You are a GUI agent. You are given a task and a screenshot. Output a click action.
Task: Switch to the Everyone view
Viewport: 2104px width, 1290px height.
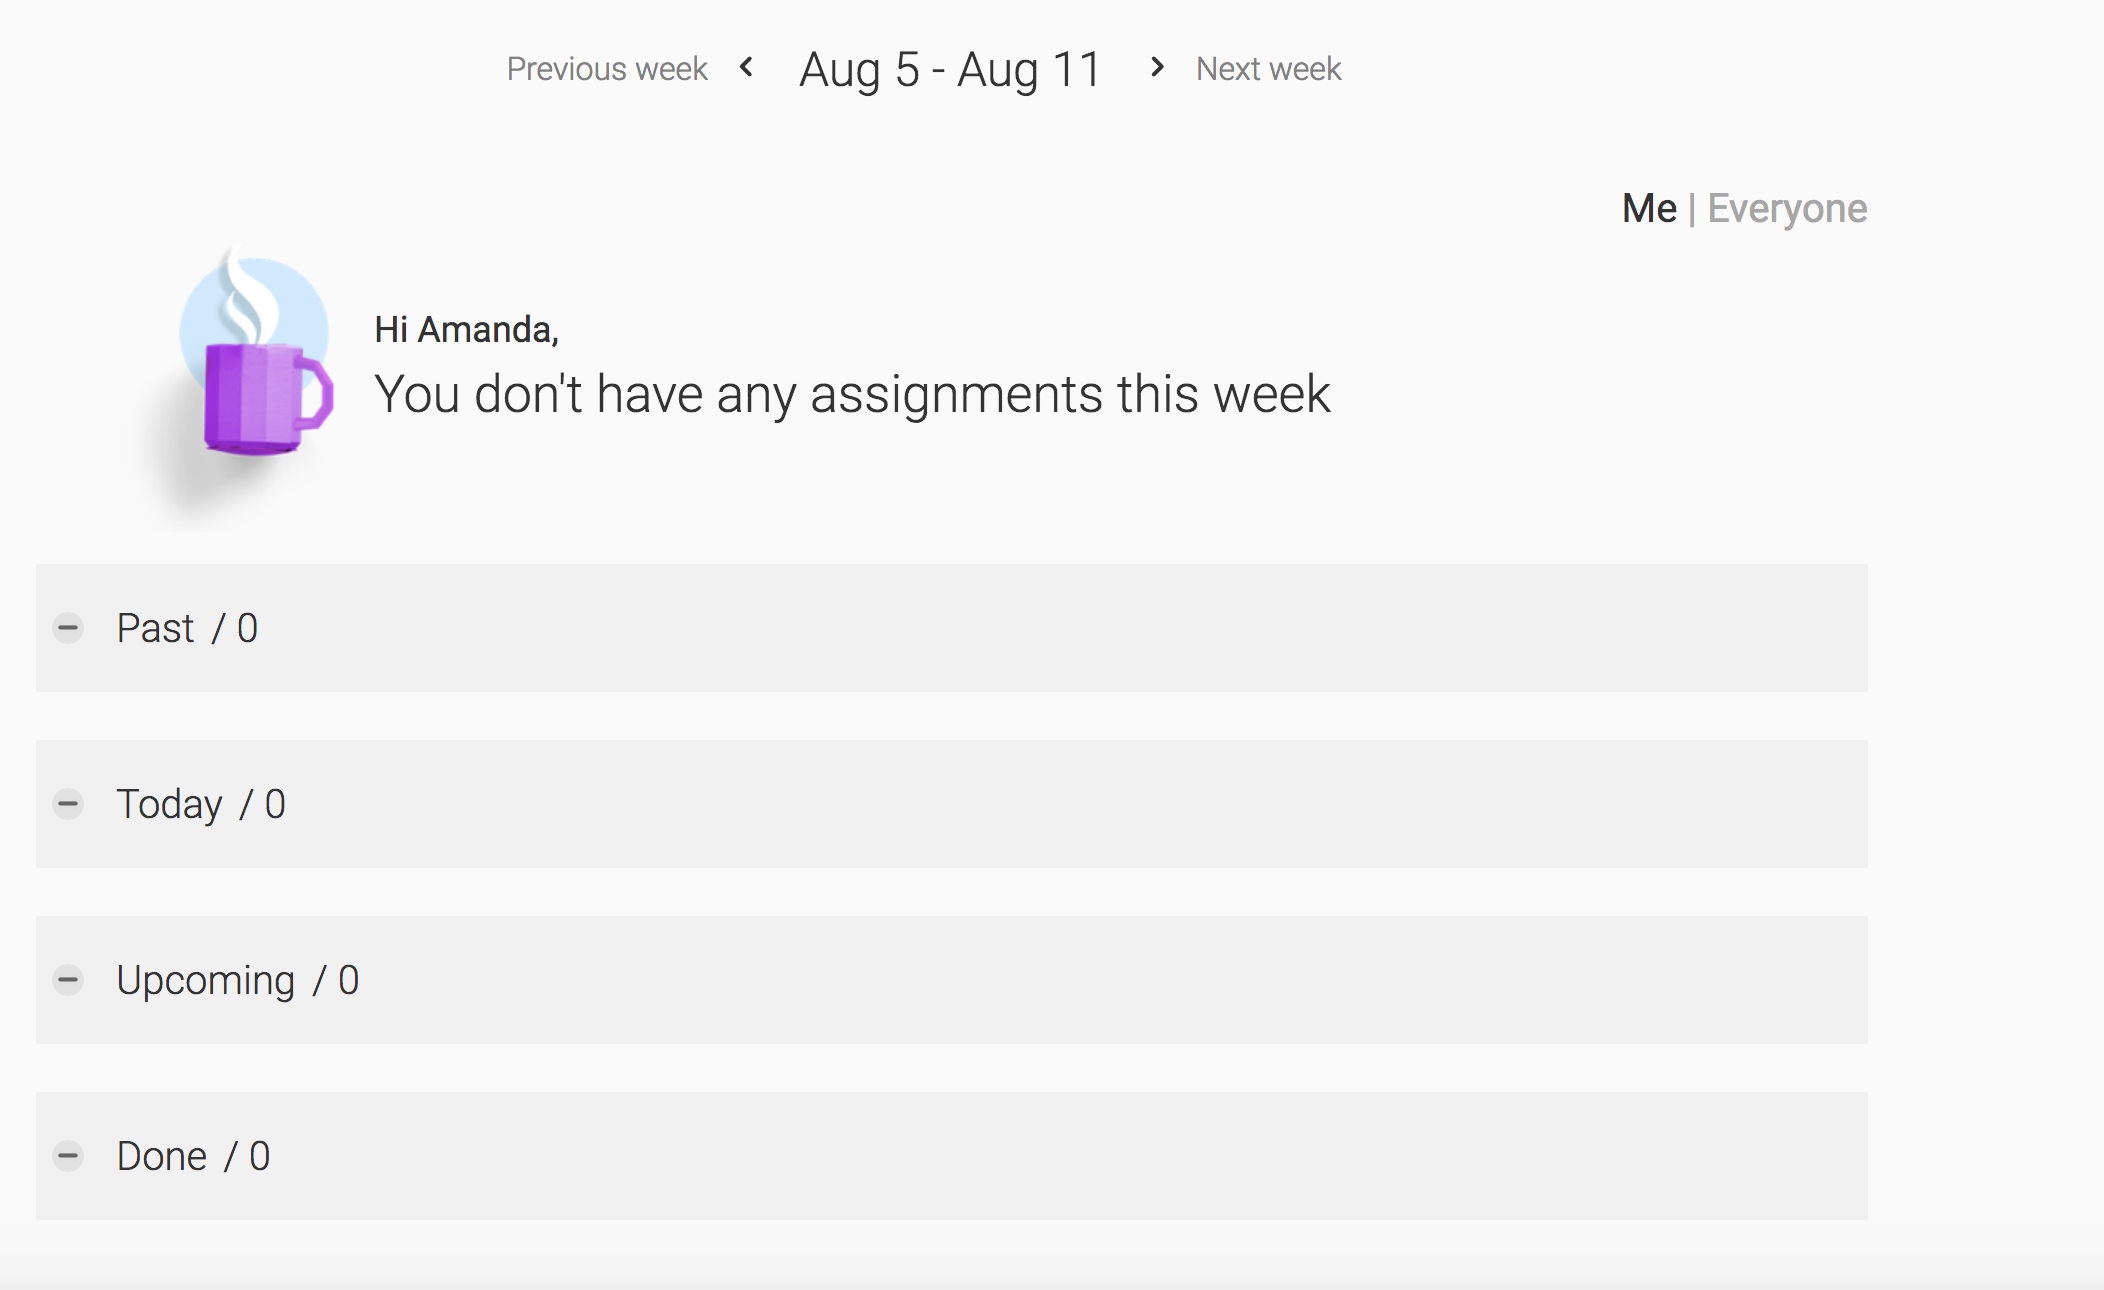[1787, 209]
